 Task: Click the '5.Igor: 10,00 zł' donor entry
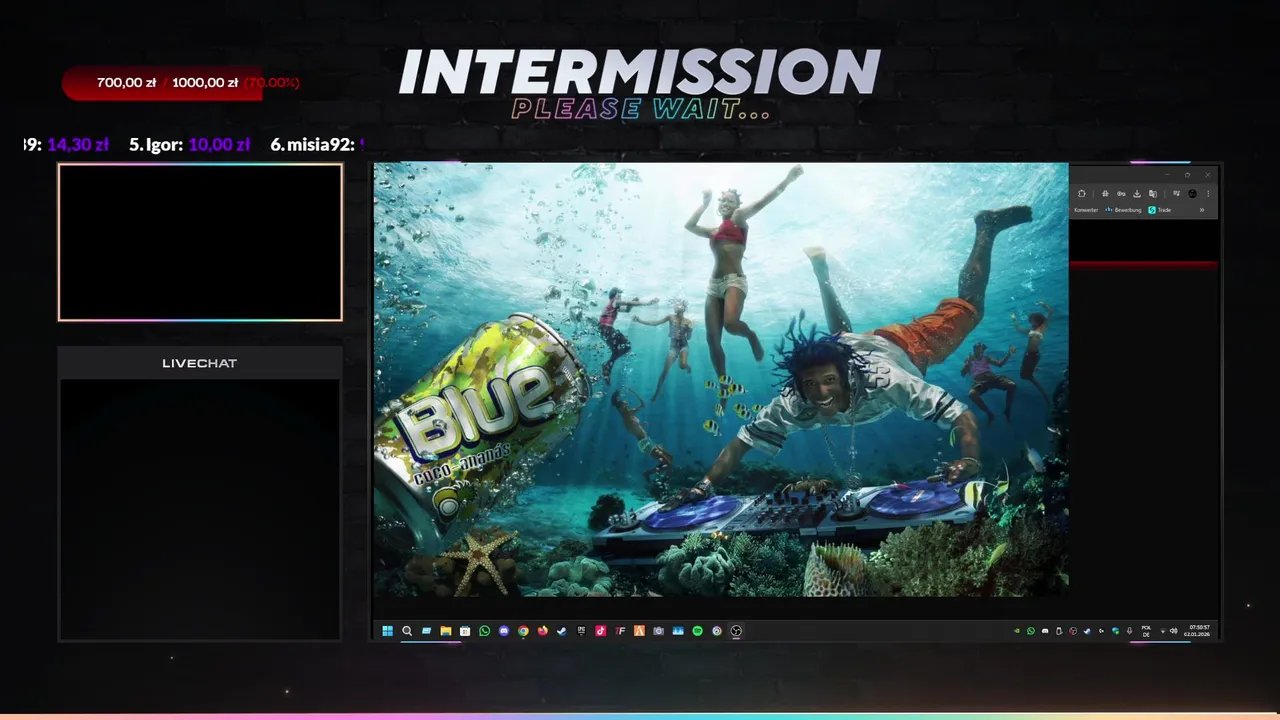tap(189, 145)
